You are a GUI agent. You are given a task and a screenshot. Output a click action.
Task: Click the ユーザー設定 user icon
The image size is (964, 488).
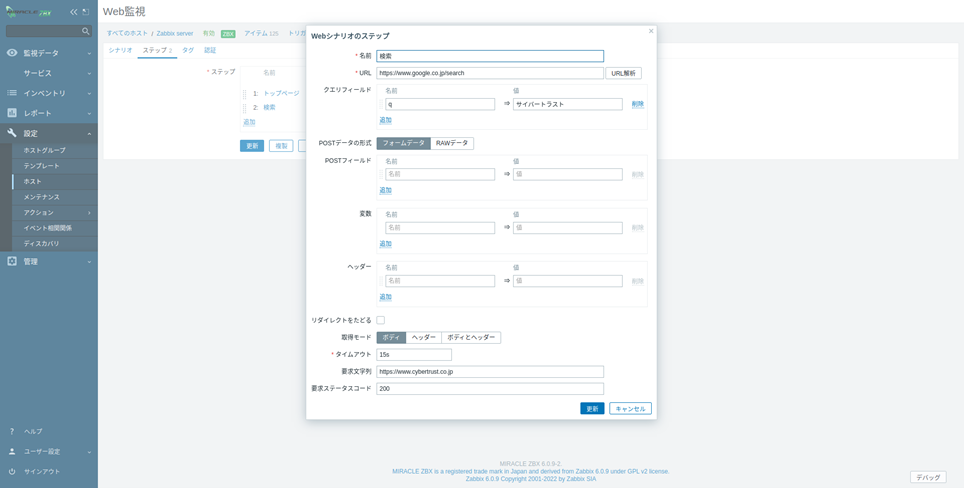pos(12,452)
